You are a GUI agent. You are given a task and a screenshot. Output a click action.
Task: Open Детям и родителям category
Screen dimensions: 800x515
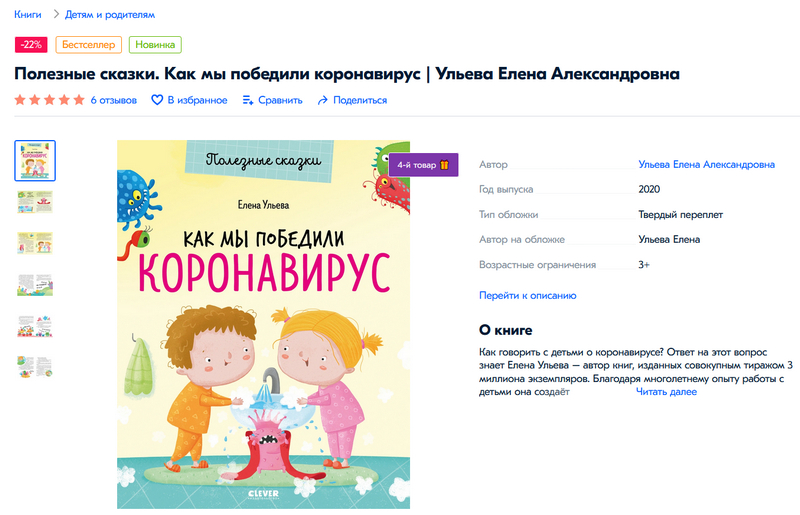(110, 14)
